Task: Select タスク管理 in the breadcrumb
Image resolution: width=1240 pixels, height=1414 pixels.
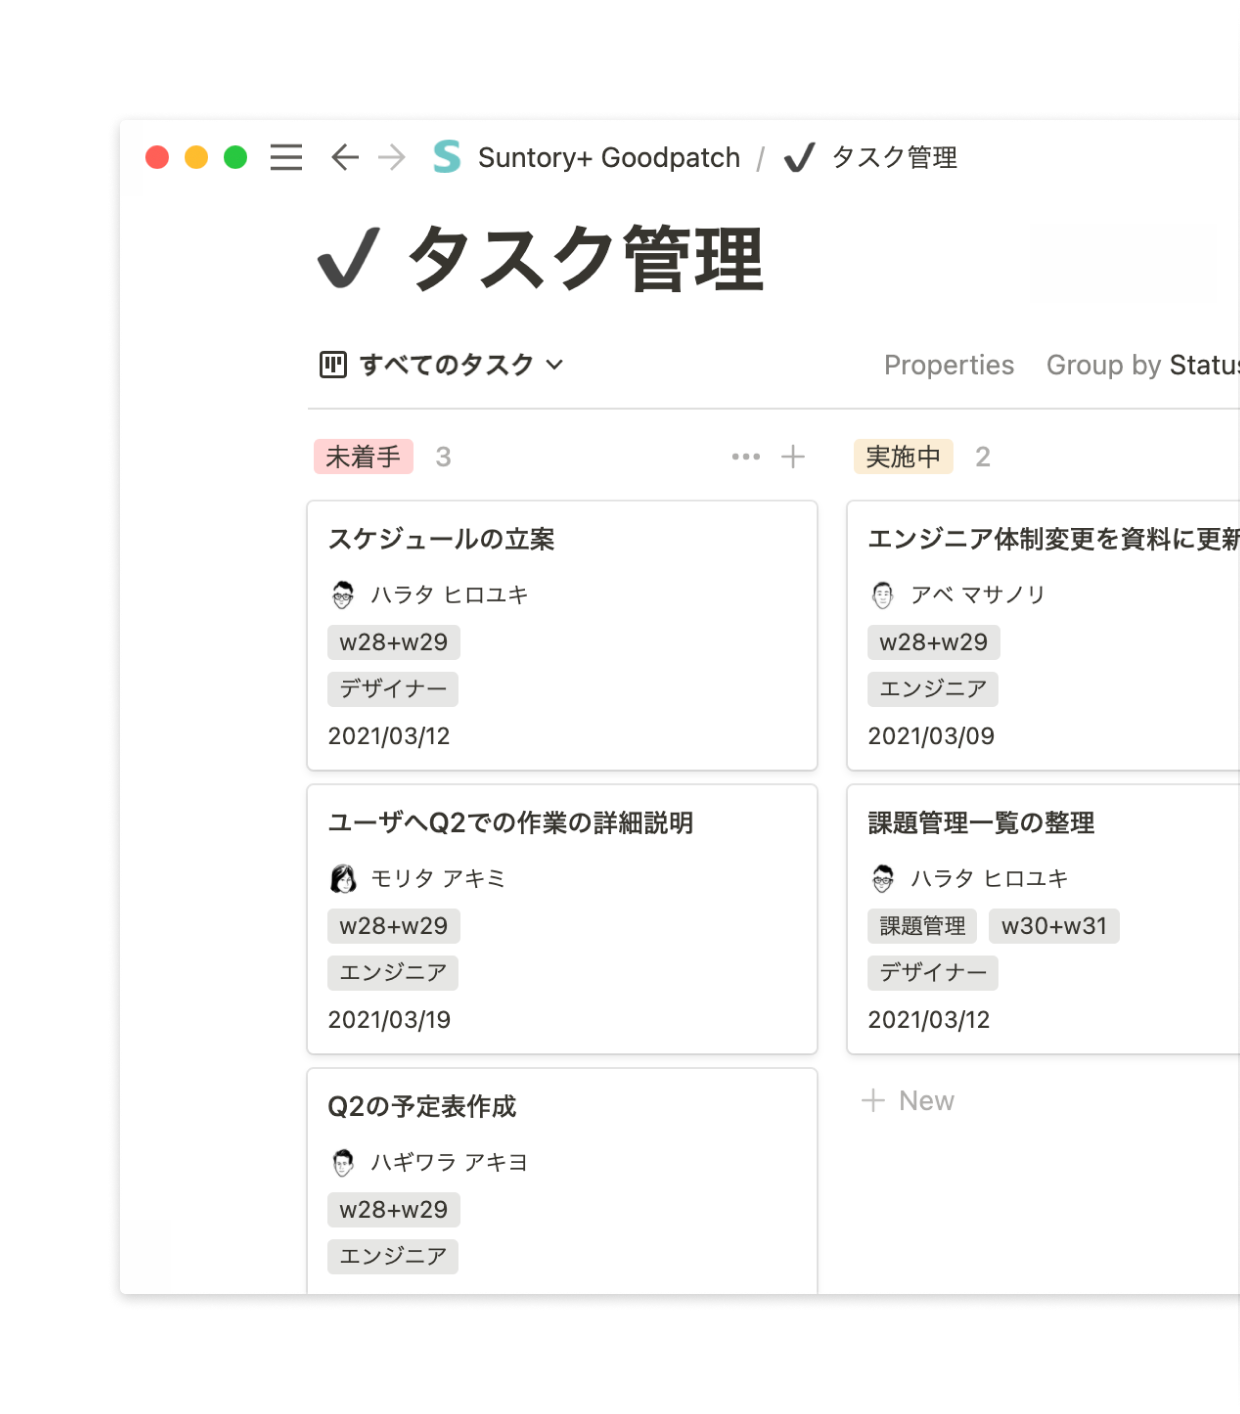Action: coord(892,157)
